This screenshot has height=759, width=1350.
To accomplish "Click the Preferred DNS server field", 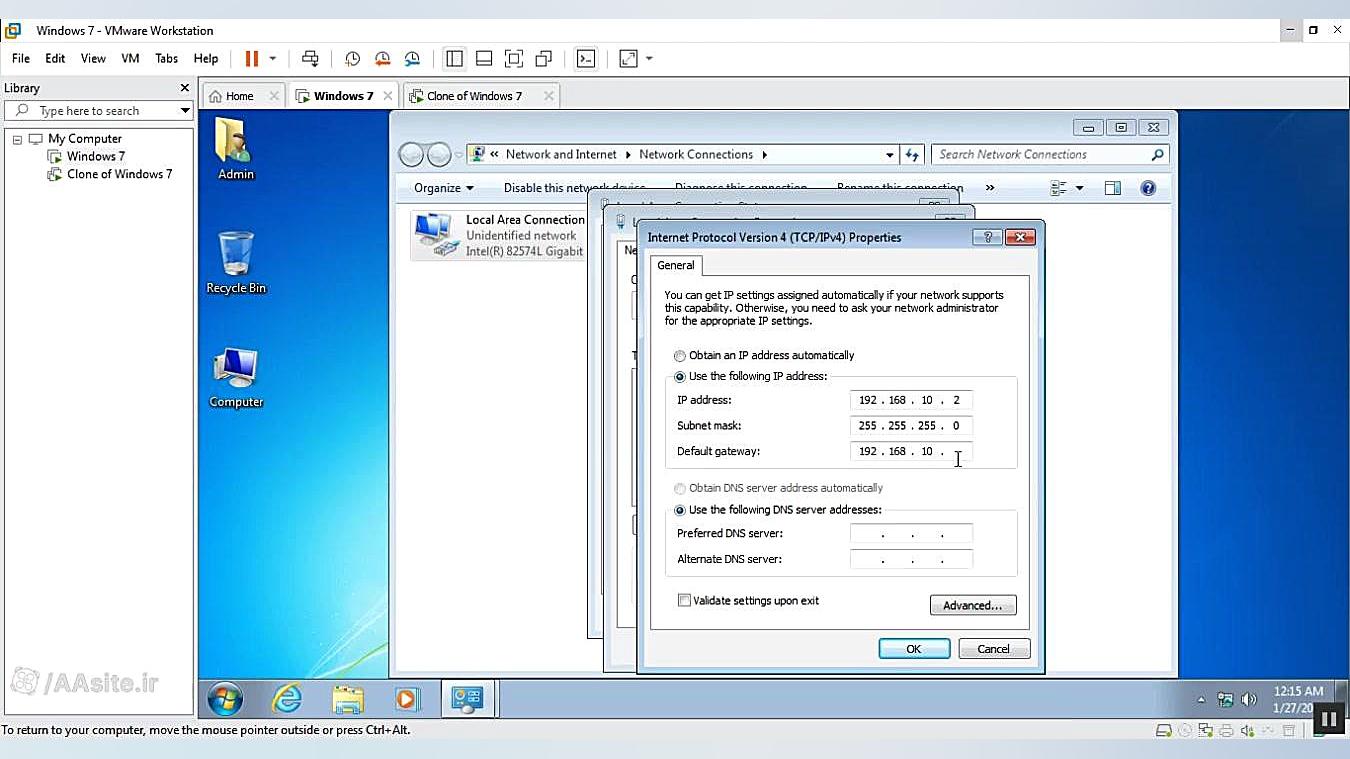I will pyautogui.click(x=911, y=534).
